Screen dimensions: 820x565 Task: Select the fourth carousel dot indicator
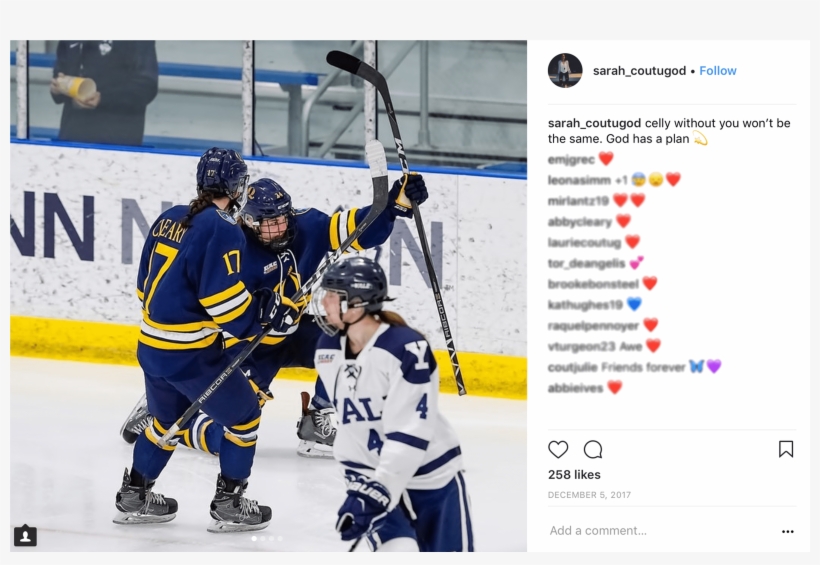pos(280,538)
